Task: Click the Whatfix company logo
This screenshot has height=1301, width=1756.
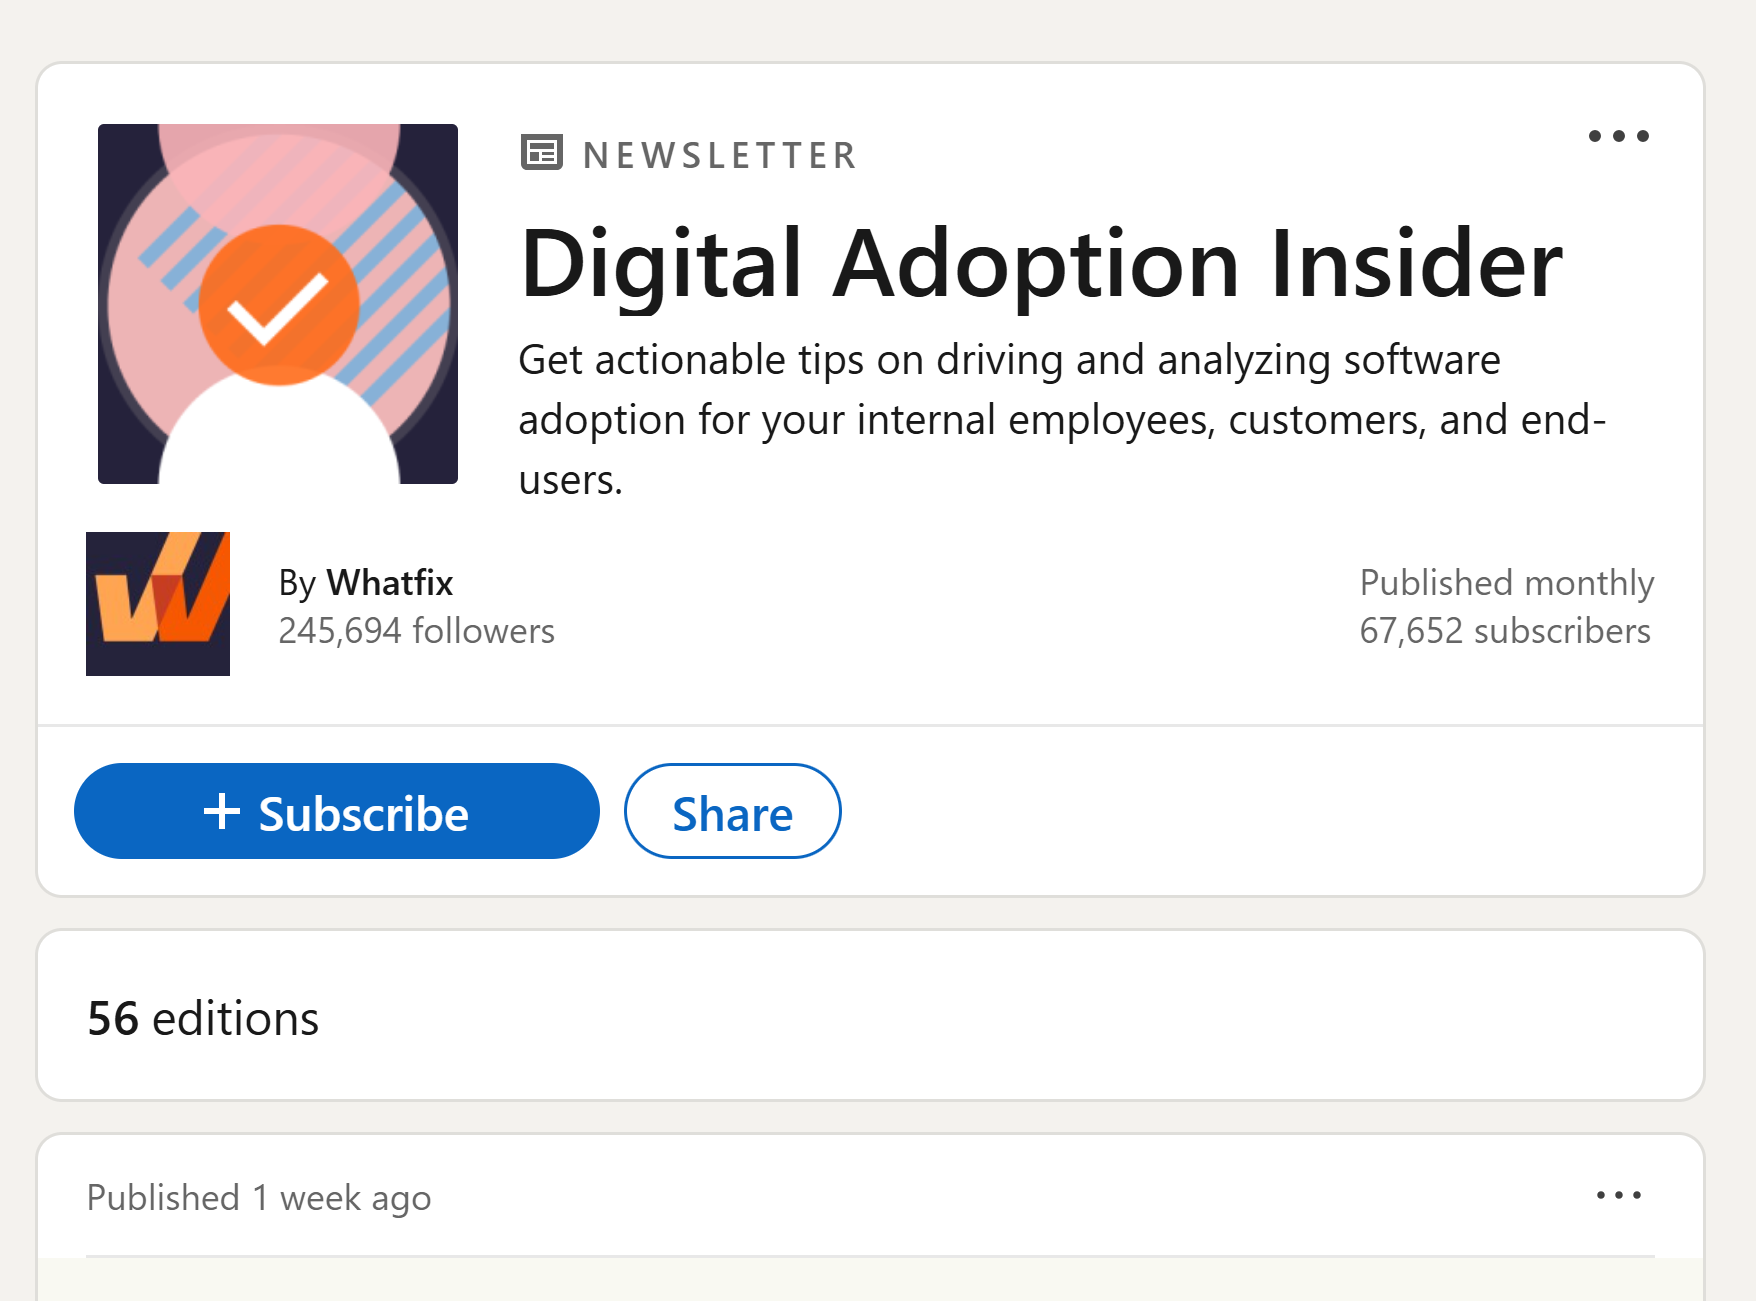Action: [x=158, y=604]
